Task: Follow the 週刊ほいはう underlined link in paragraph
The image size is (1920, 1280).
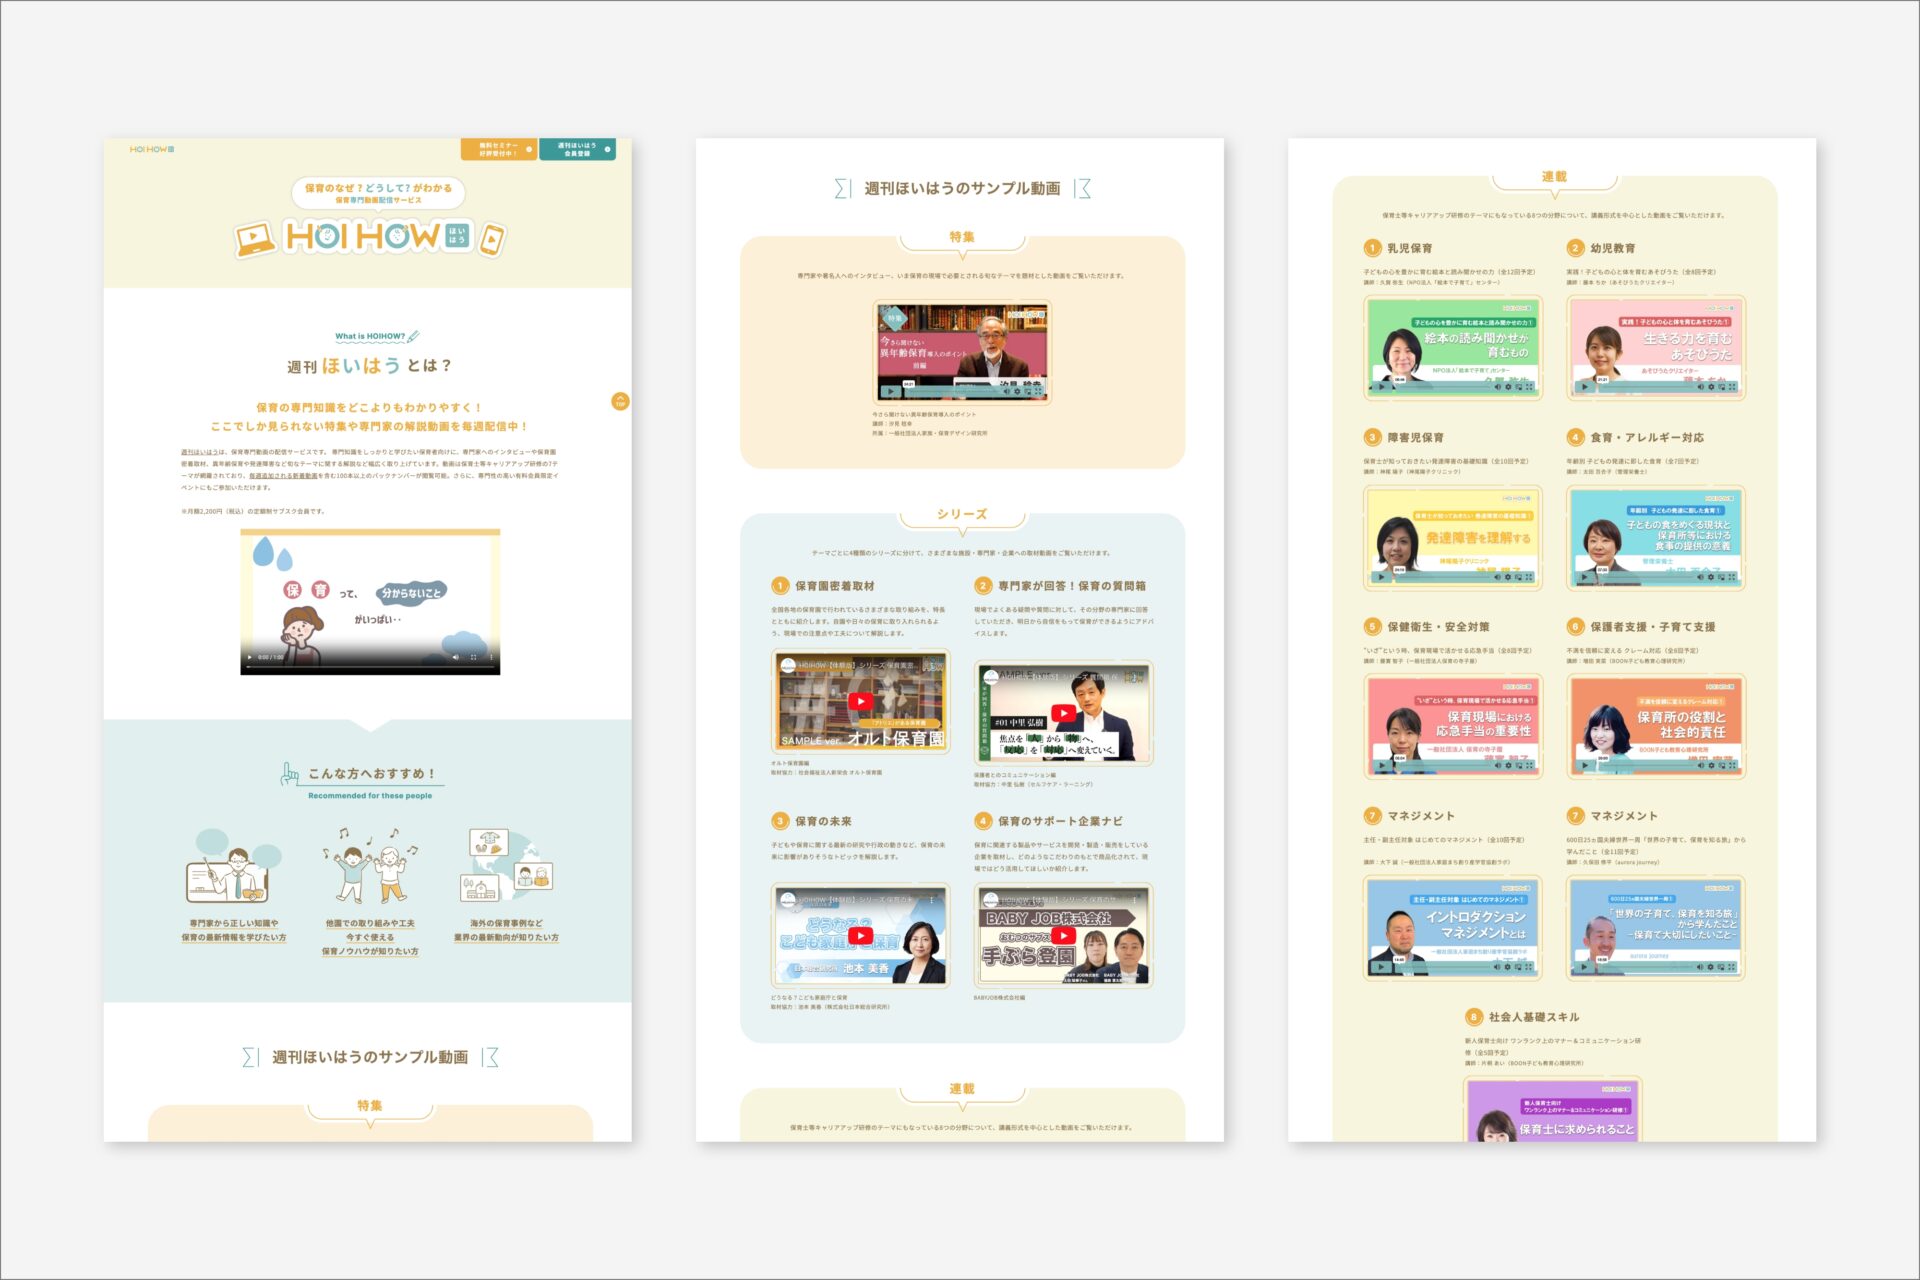Action: (x=198, y=452)
